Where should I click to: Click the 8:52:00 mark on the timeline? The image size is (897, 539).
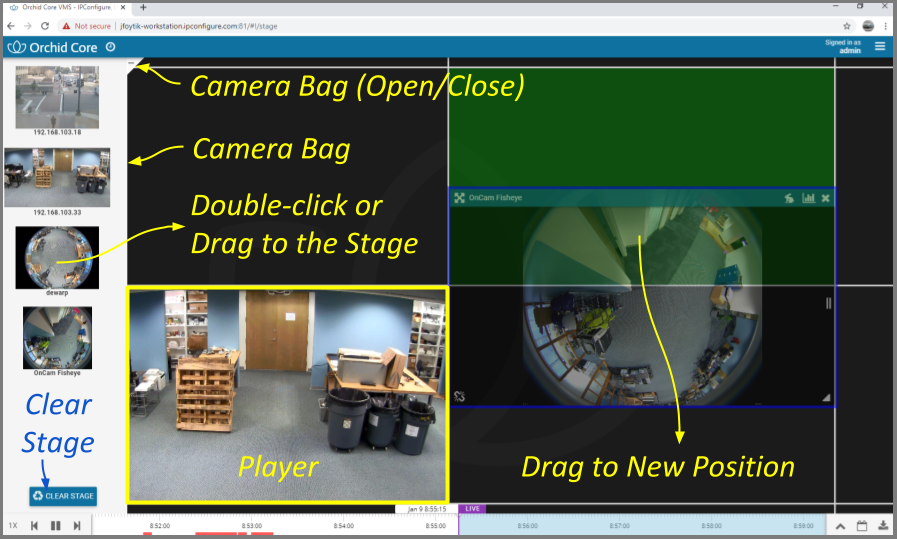pyautogui.click(x=160, y=525)
